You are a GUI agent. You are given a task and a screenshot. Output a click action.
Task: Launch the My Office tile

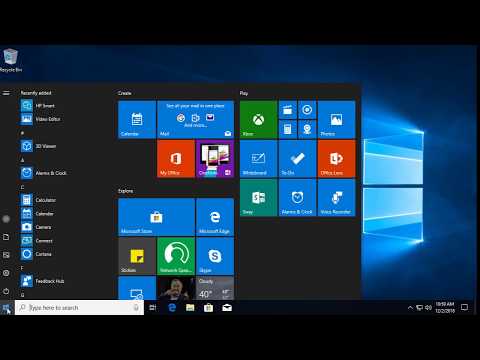(x=176, y=158)
